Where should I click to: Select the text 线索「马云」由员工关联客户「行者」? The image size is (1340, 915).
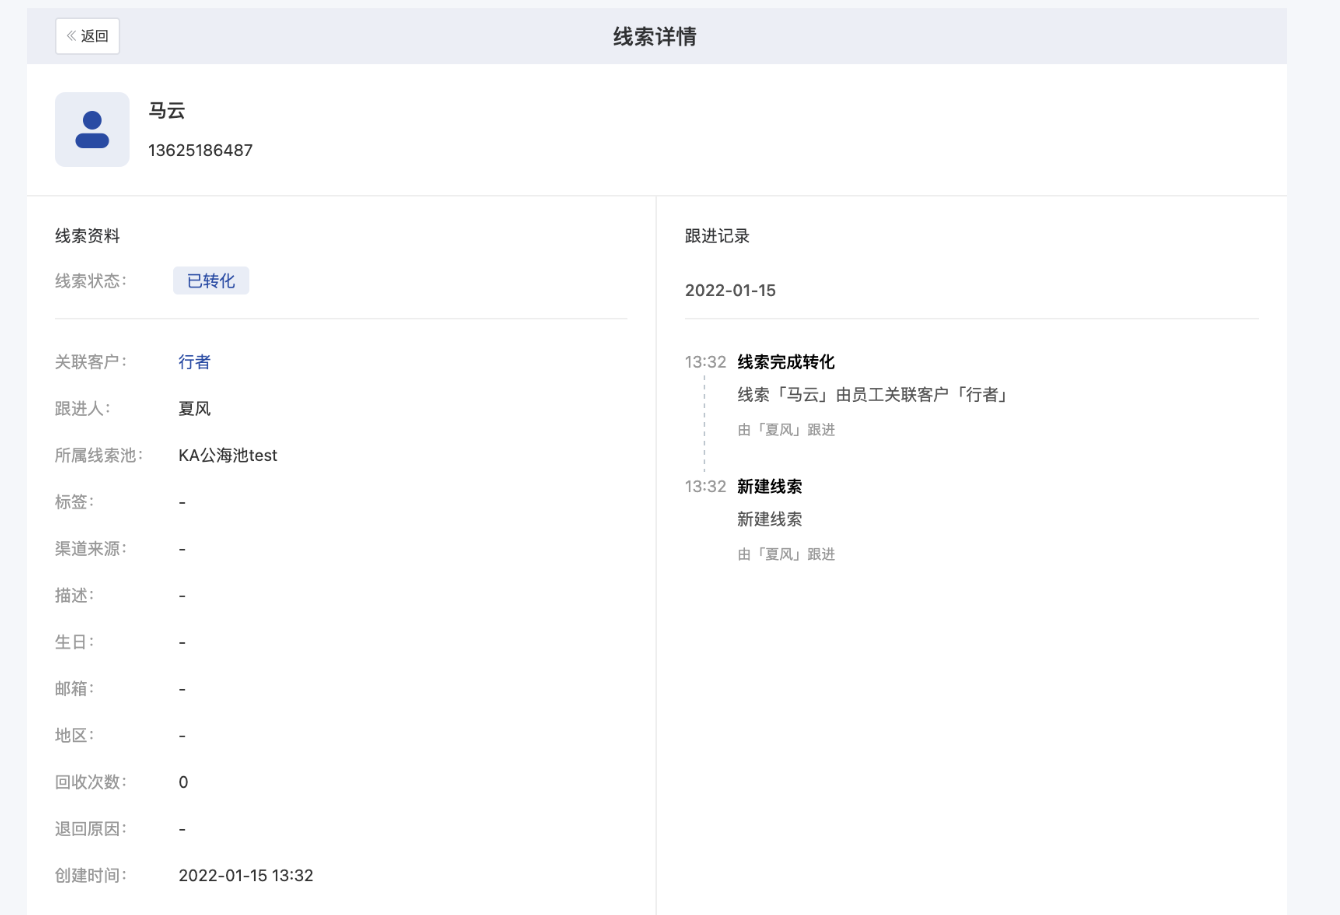(x=874, y=395)
